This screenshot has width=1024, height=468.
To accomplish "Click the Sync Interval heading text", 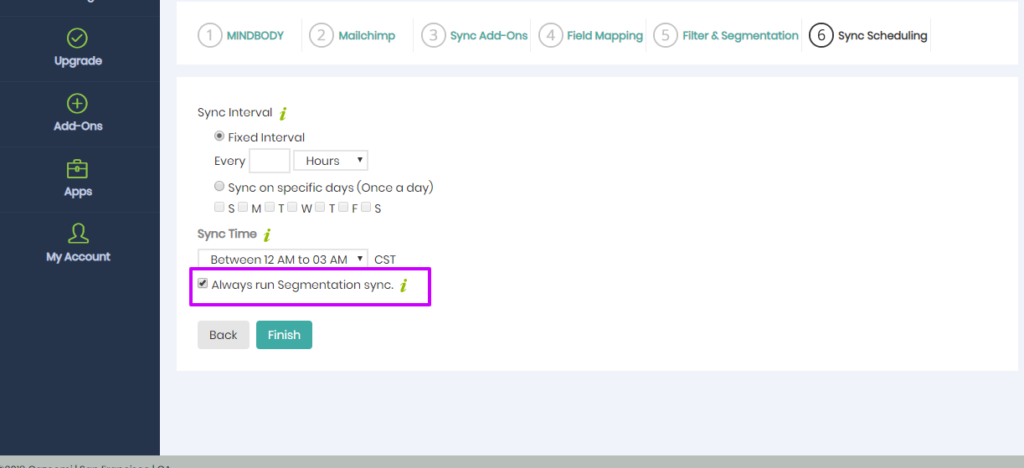I will tap(235, 112).
